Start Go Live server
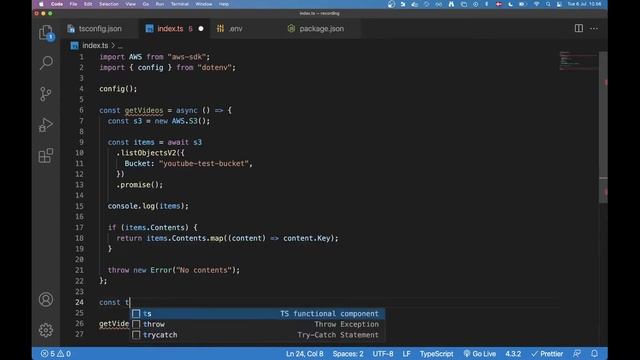Viewport: 640px width, 360px height. (x=480, y=353)
